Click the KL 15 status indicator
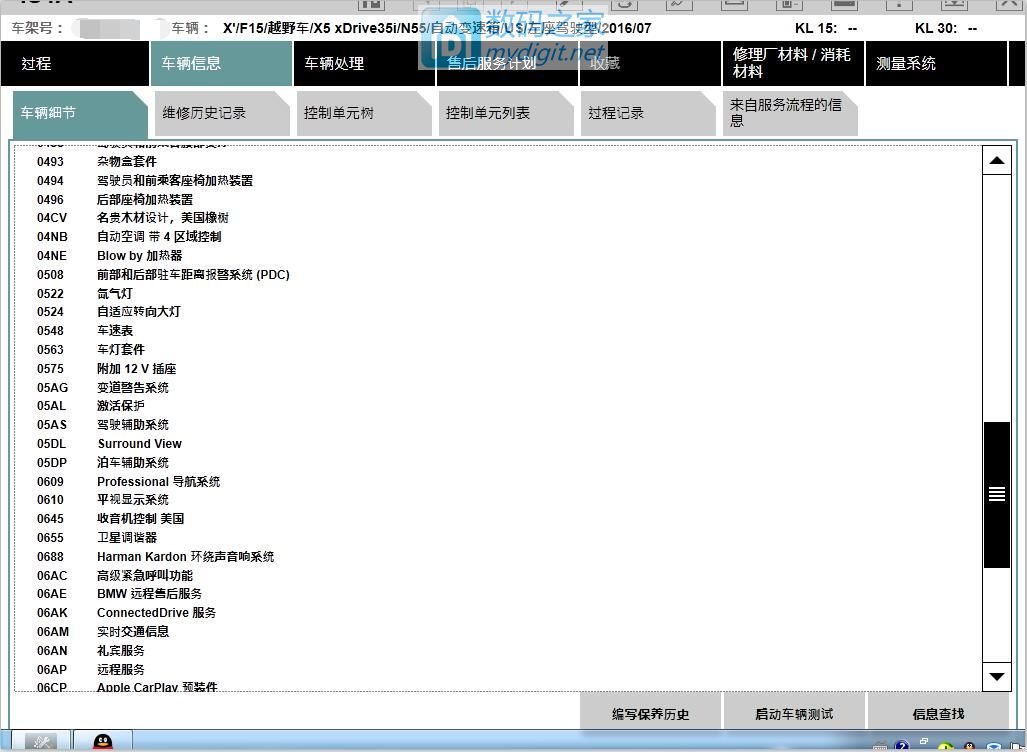1027x752 pixels. [x=826, y=28]
